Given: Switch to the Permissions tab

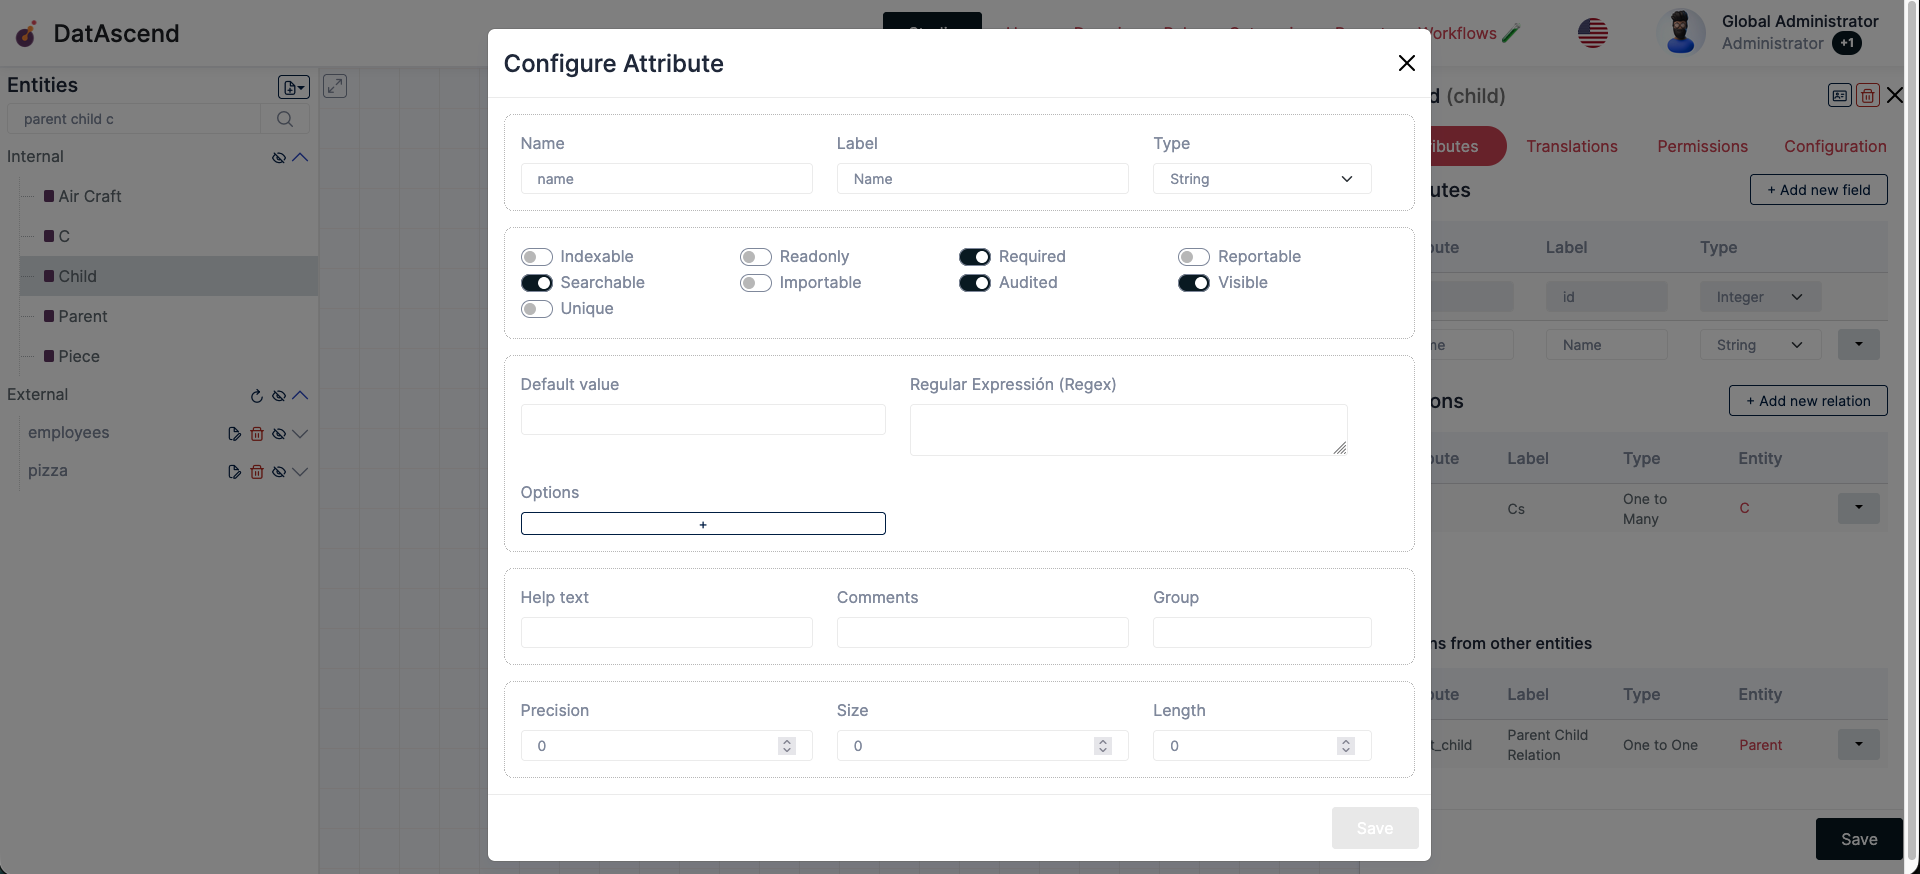Looking at the screenshot, I should 1702,146.
